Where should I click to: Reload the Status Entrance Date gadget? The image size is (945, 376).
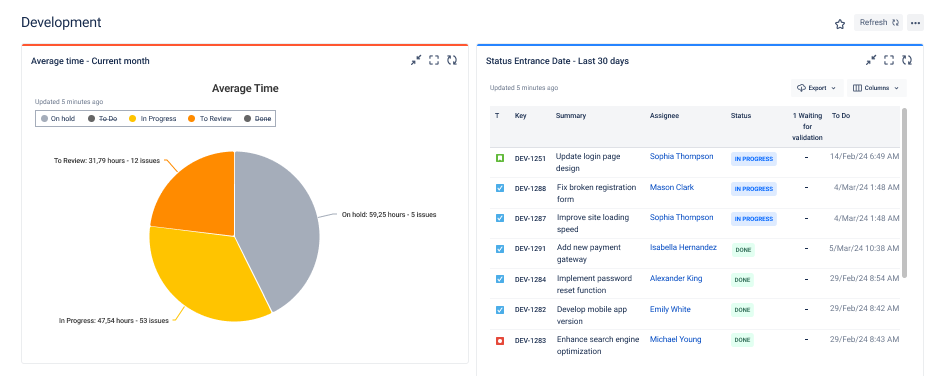click(907, 60)
